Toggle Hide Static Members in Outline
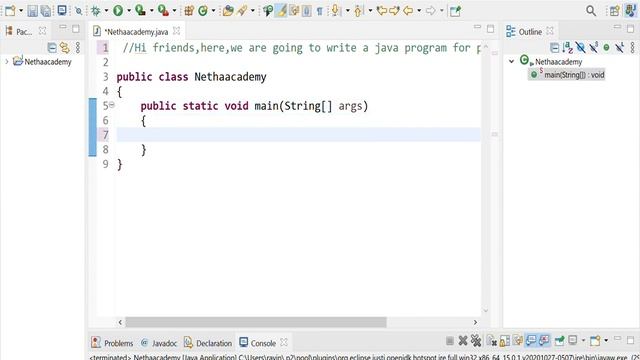This screenshot has height=360, width=640. tap(593, 48)
